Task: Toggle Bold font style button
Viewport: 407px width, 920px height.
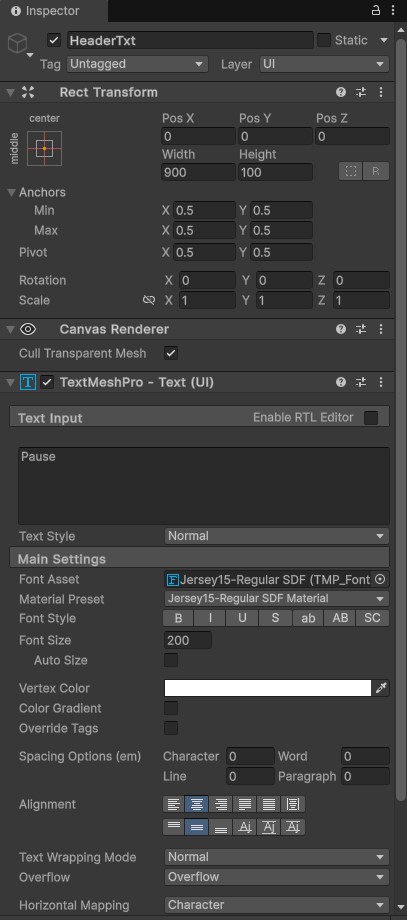Action: pyautogui.click(x=178, y=618)
